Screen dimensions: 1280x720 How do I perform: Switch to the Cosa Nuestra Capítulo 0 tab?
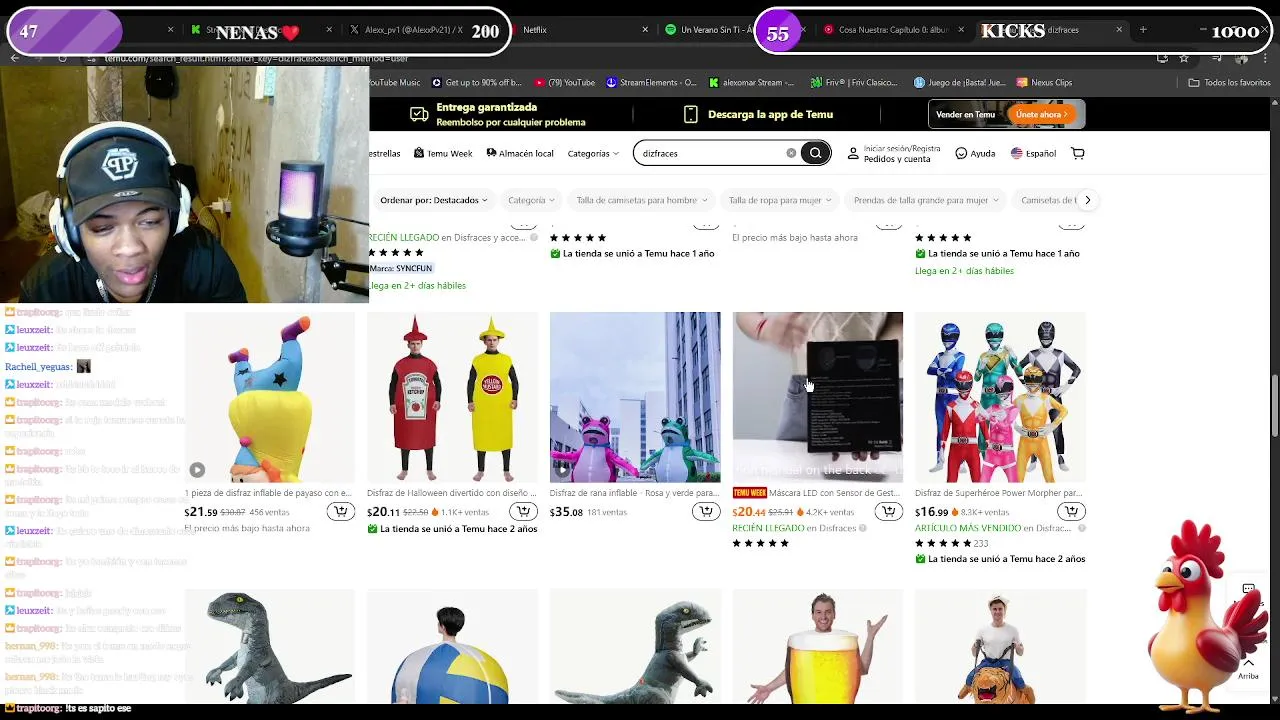pyautogui.click(x=893, y=30)
